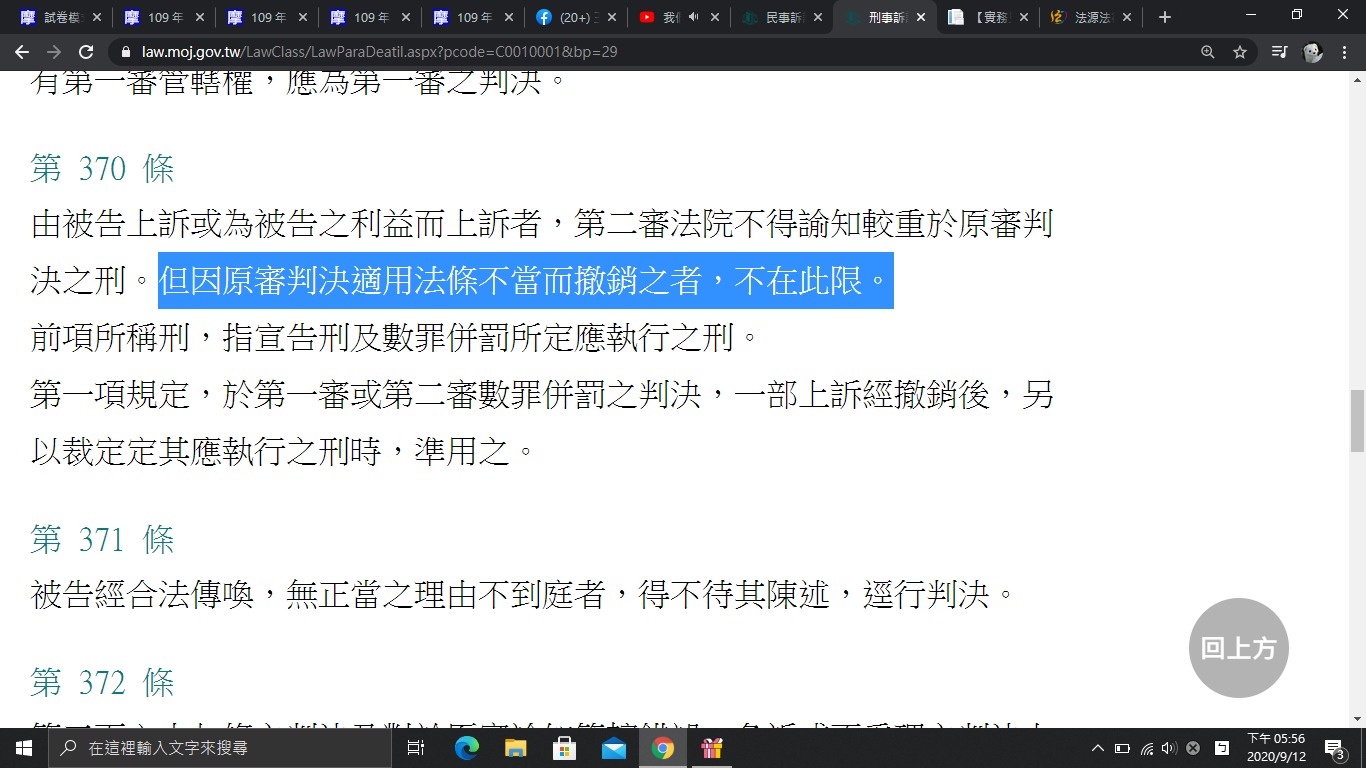Bookmark this page with the star icon
1366x768 pixels.
tap(1240, 52)
